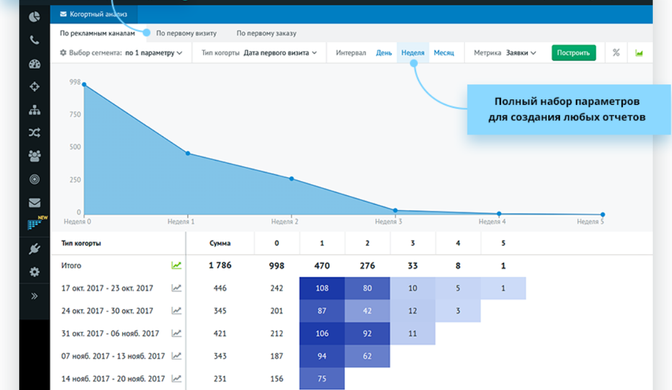Open the phone calls section in sidebar

(34, 40)
